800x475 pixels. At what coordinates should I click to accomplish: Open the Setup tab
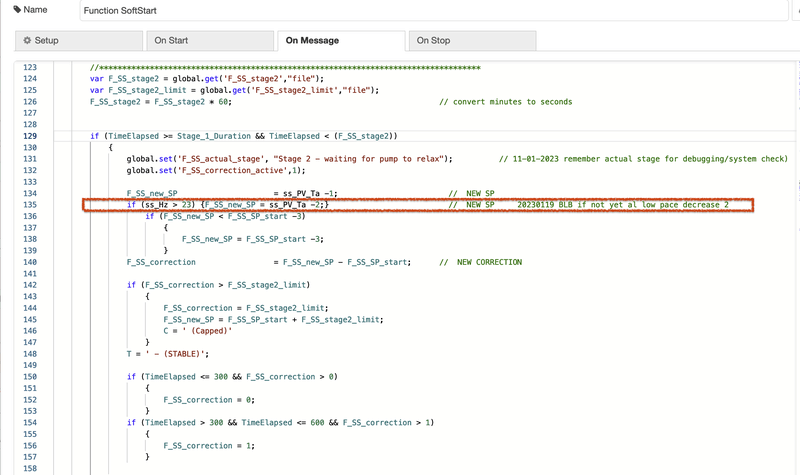tap(79, 41)
